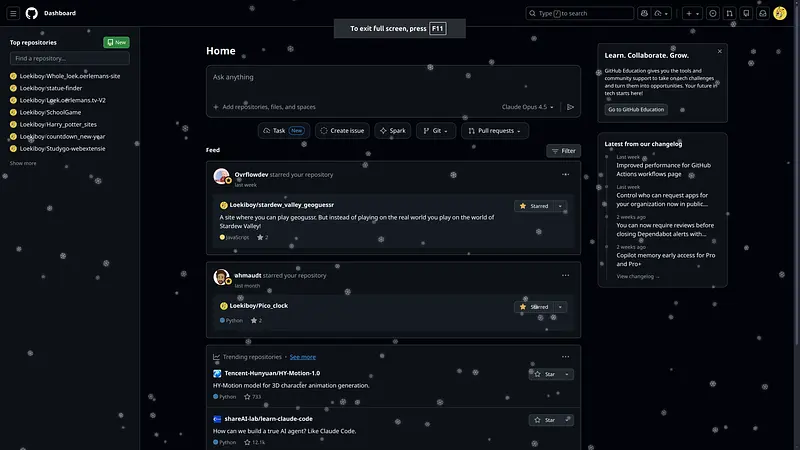Viewport: 800px width, 450px height.
Task: Click the GitHub Octocat logo
Action: pos(31,13)
